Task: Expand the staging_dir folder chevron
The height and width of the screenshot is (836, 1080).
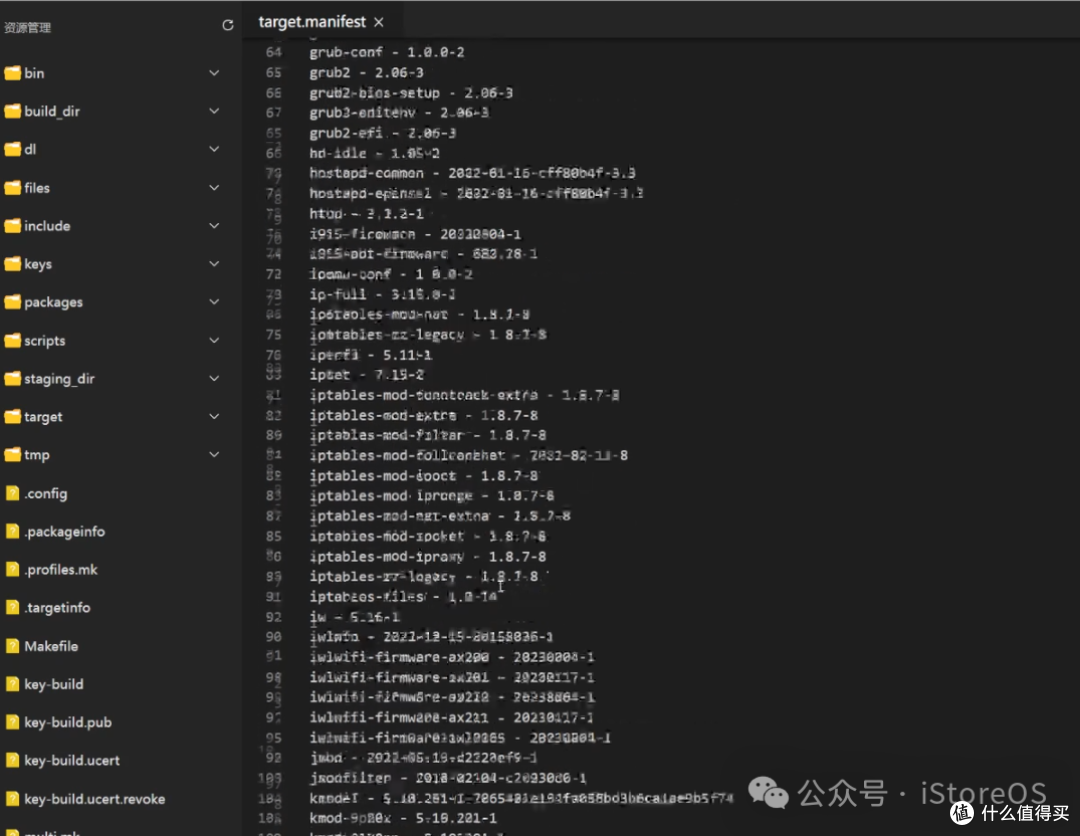Action: pos(214,378)
